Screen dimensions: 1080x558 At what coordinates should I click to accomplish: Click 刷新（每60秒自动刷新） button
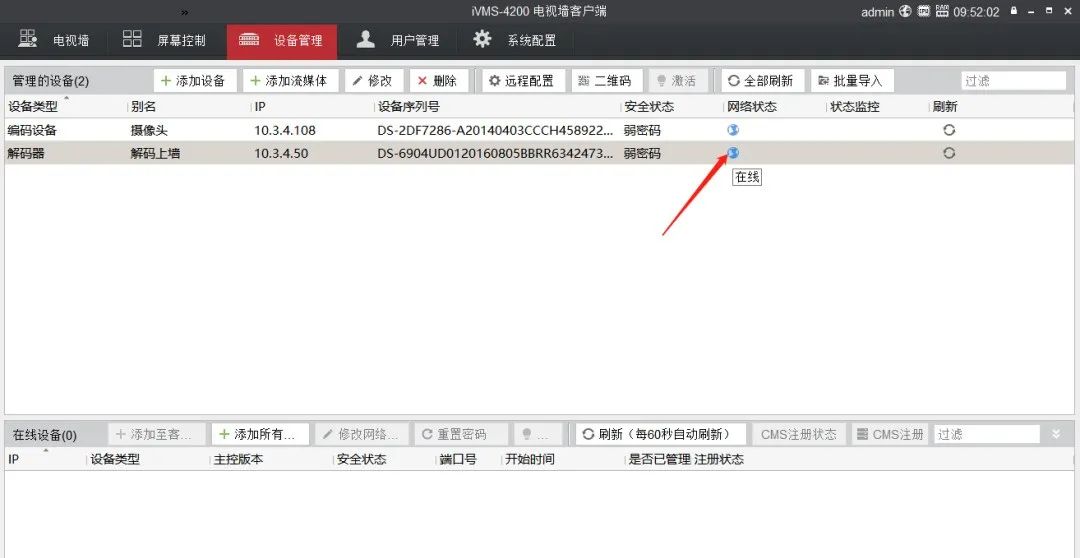coord(662,434)
